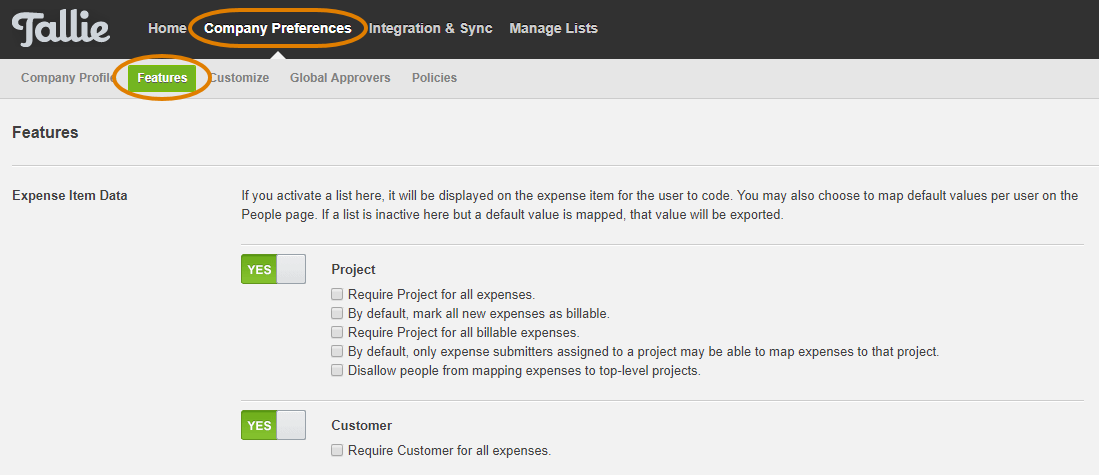The height and width of the screenshot is (475, 1099).
Task: Go to the Manage Lists menu
Action: click(x=553, y=29)
